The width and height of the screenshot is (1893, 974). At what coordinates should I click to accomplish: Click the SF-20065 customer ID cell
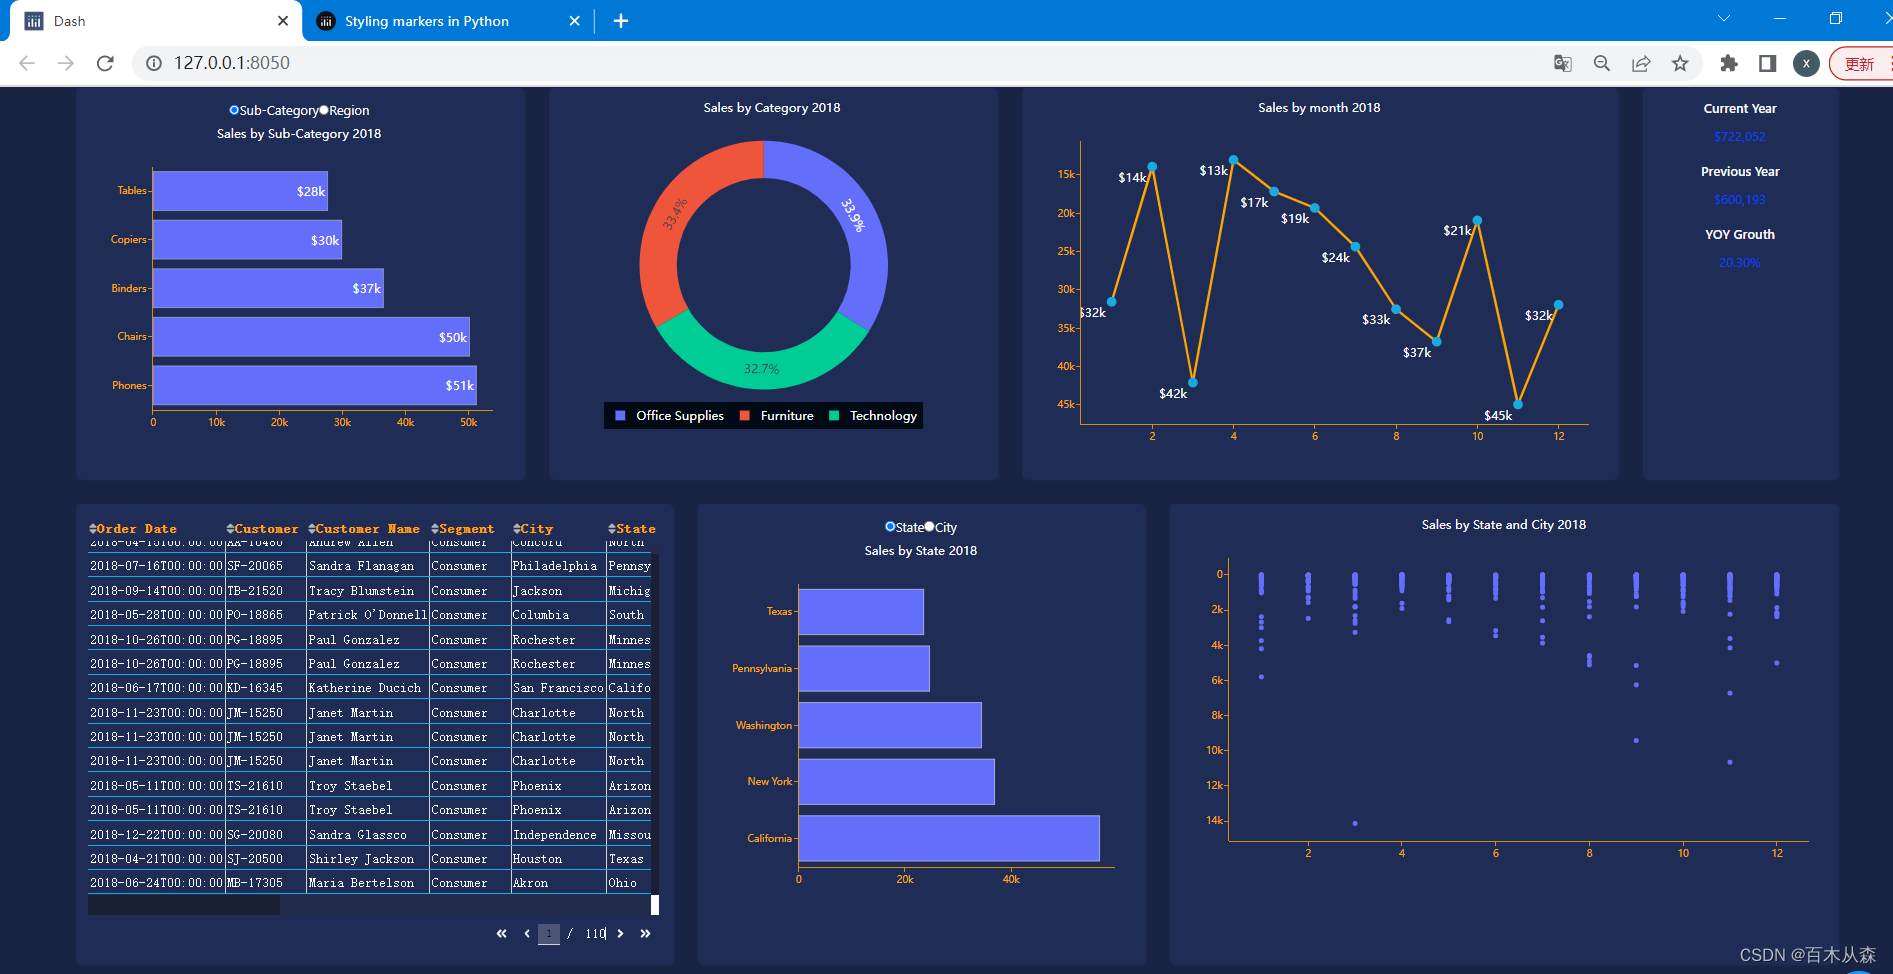(x=265, y=566)
